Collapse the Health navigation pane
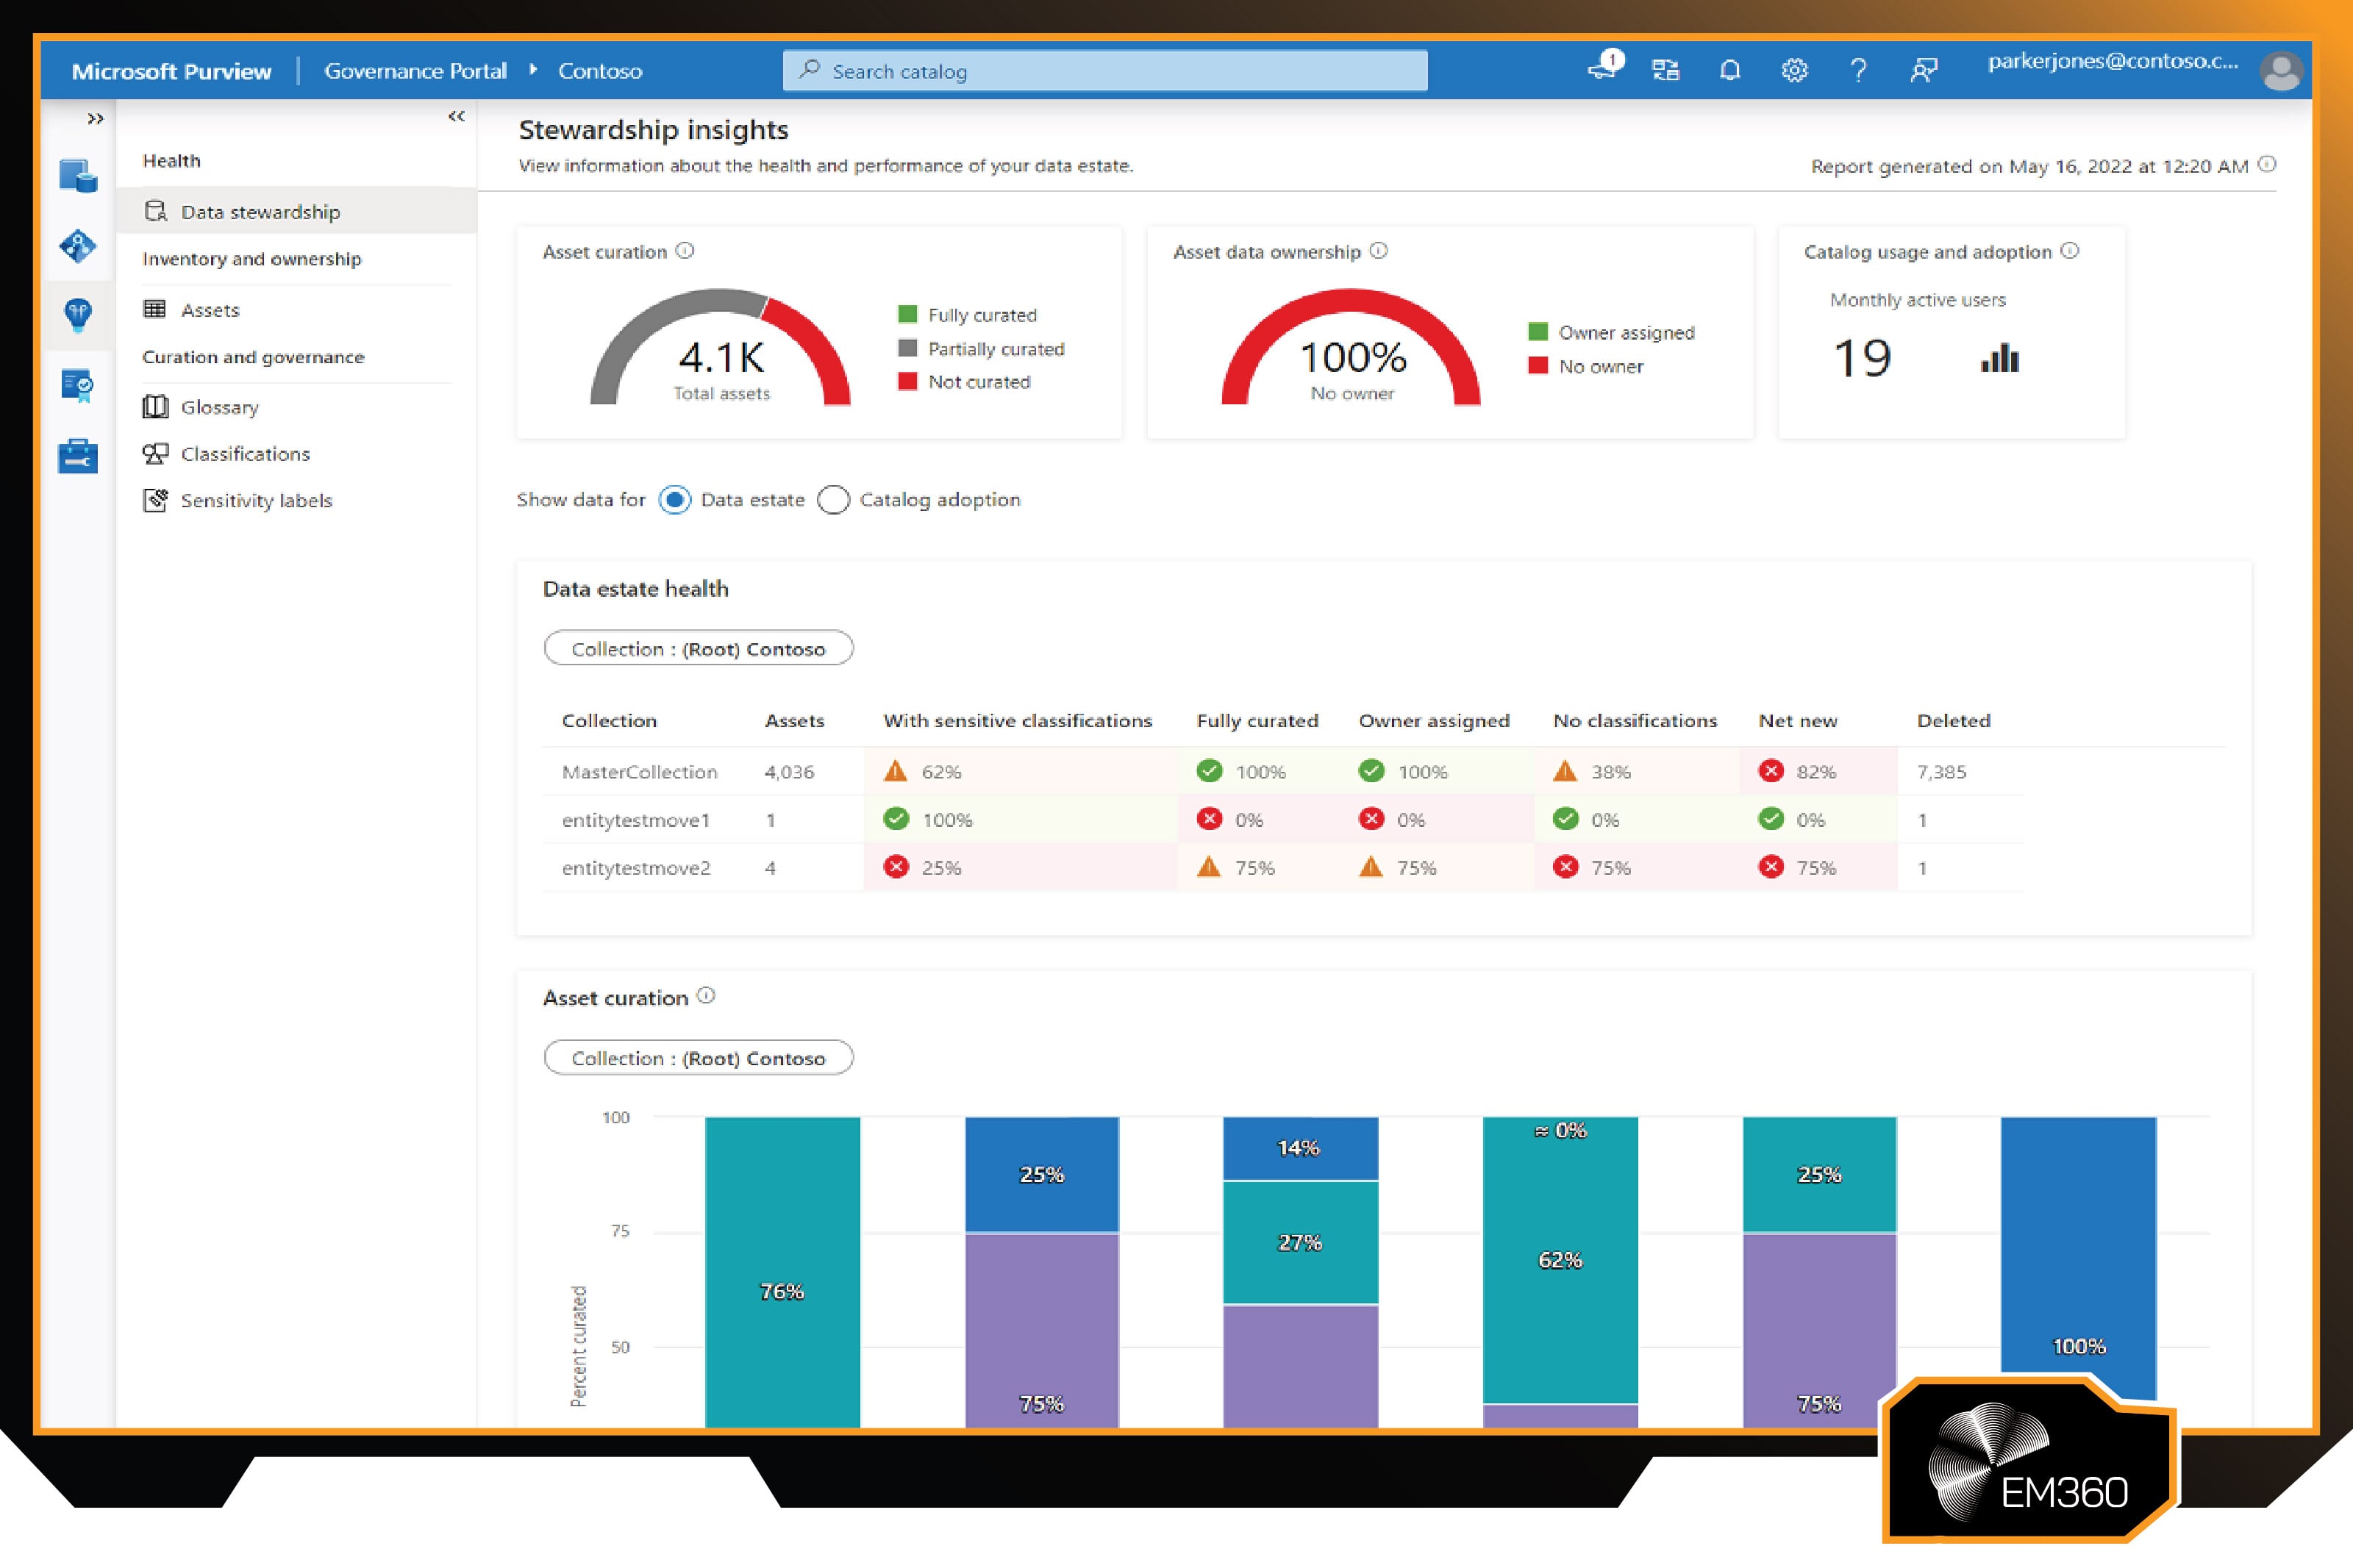The image size is (2353, 1568). pyautogui.click(x=457, y=116)
